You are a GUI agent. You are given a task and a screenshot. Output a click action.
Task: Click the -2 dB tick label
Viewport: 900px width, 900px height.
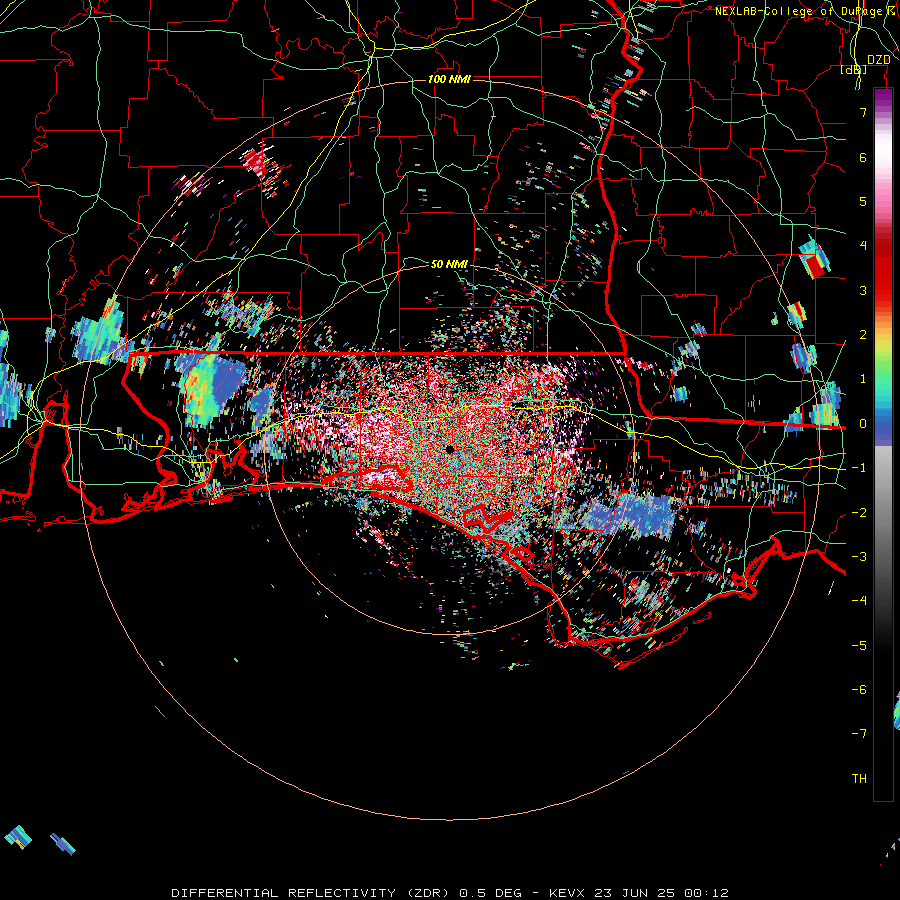pyautogui.click(x=859, y=512)
